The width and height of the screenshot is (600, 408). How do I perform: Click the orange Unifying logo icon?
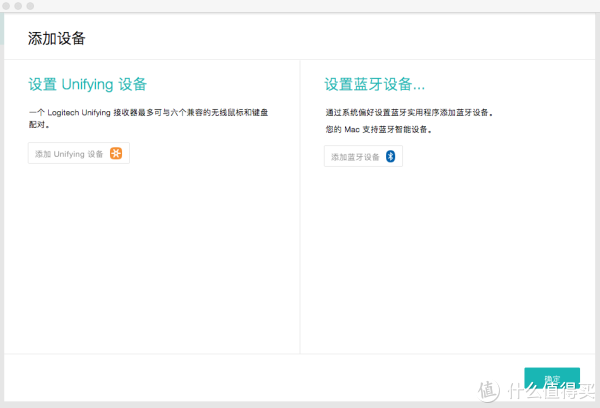click(116, 153)
